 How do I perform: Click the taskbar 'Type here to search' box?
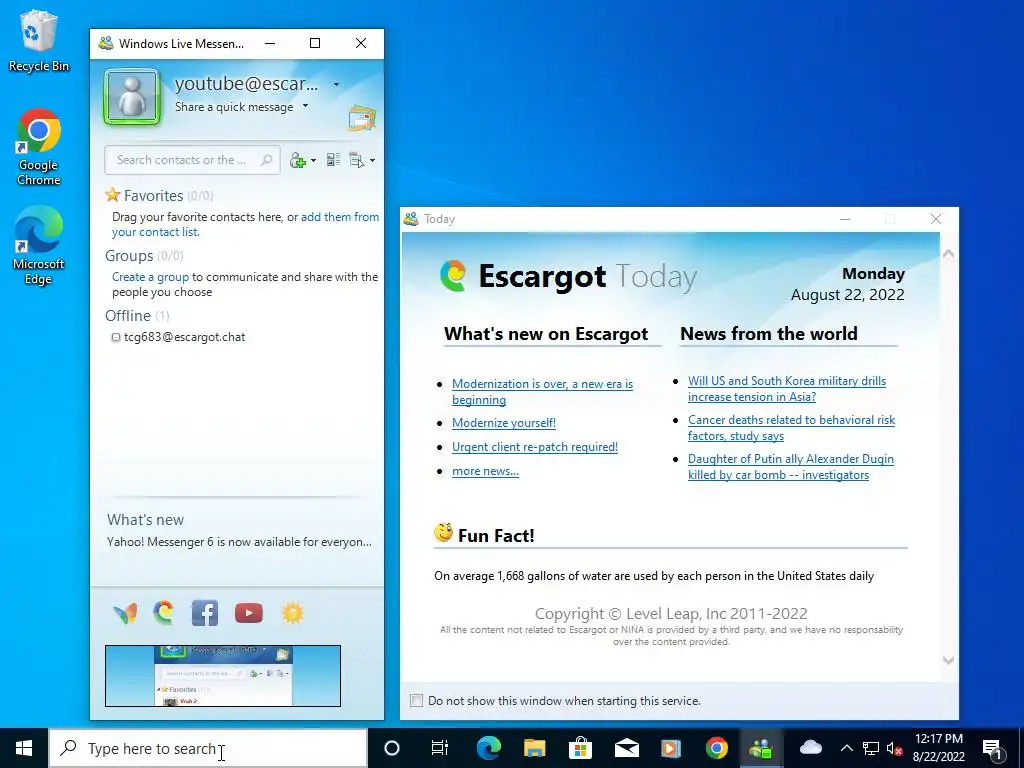click(208, 748)
